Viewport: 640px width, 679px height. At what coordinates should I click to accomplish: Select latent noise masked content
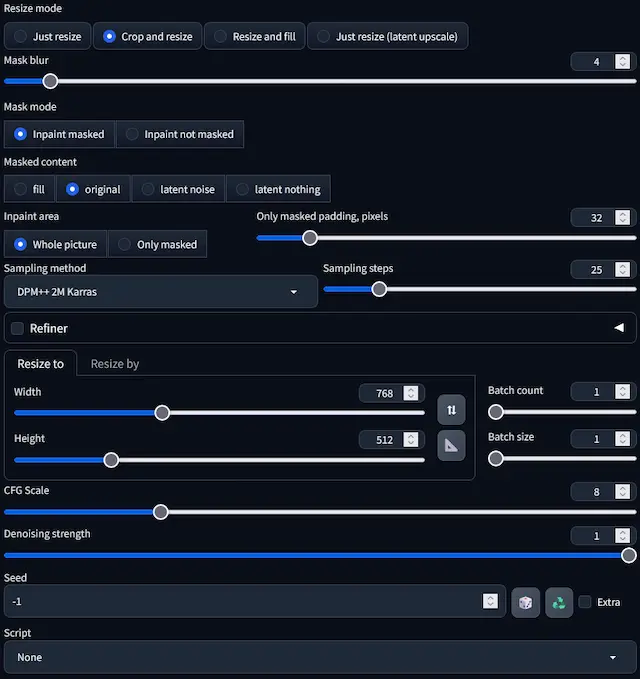(x=178, y=189)
